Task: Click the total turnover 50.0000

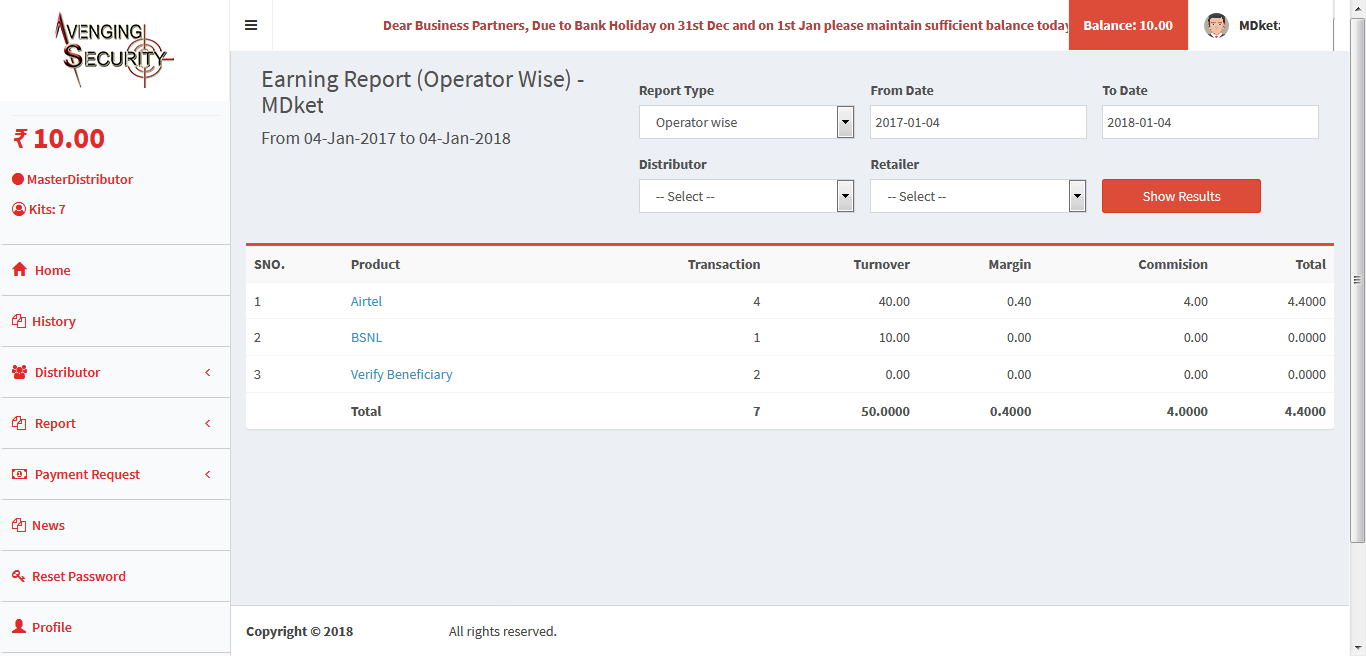Action: [x=885, y=411]
